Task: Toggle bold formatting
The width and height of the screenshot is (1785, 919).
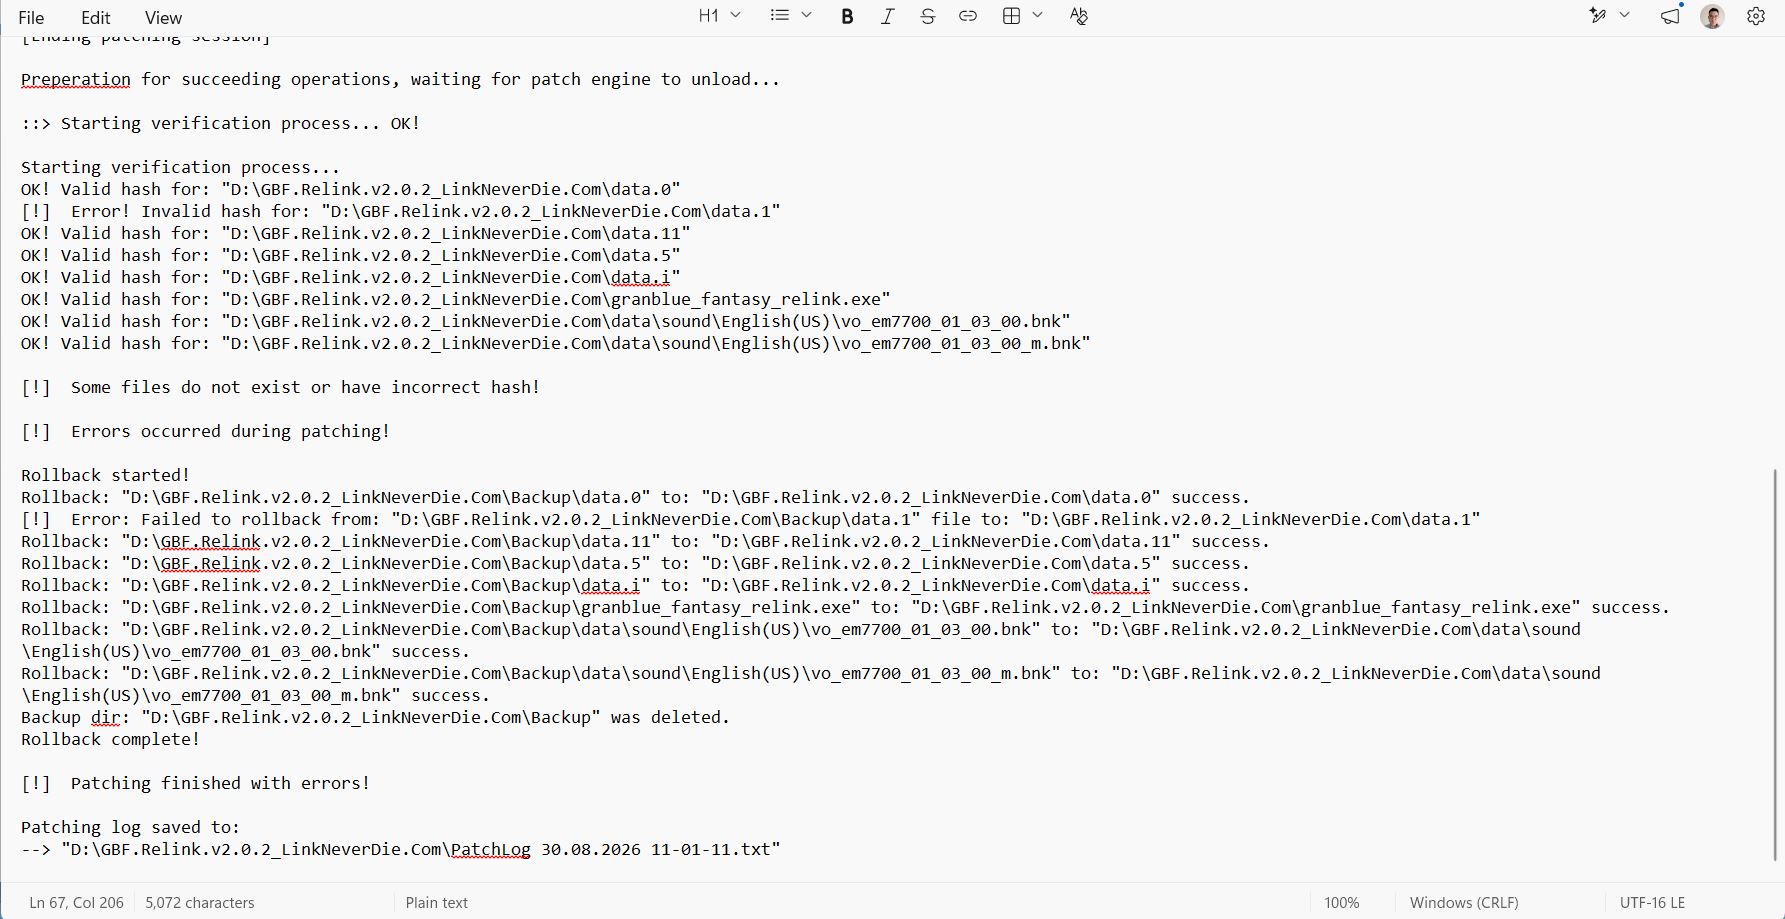Action: pyautogui.click(x=847, y=16)
